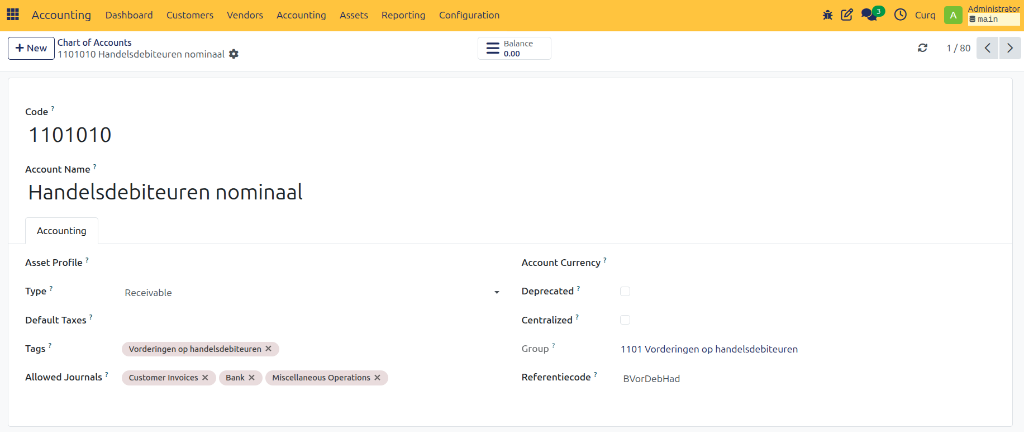Click the refresh record icon
This screenshot has height=432, width=1024.
pos(922,48)
